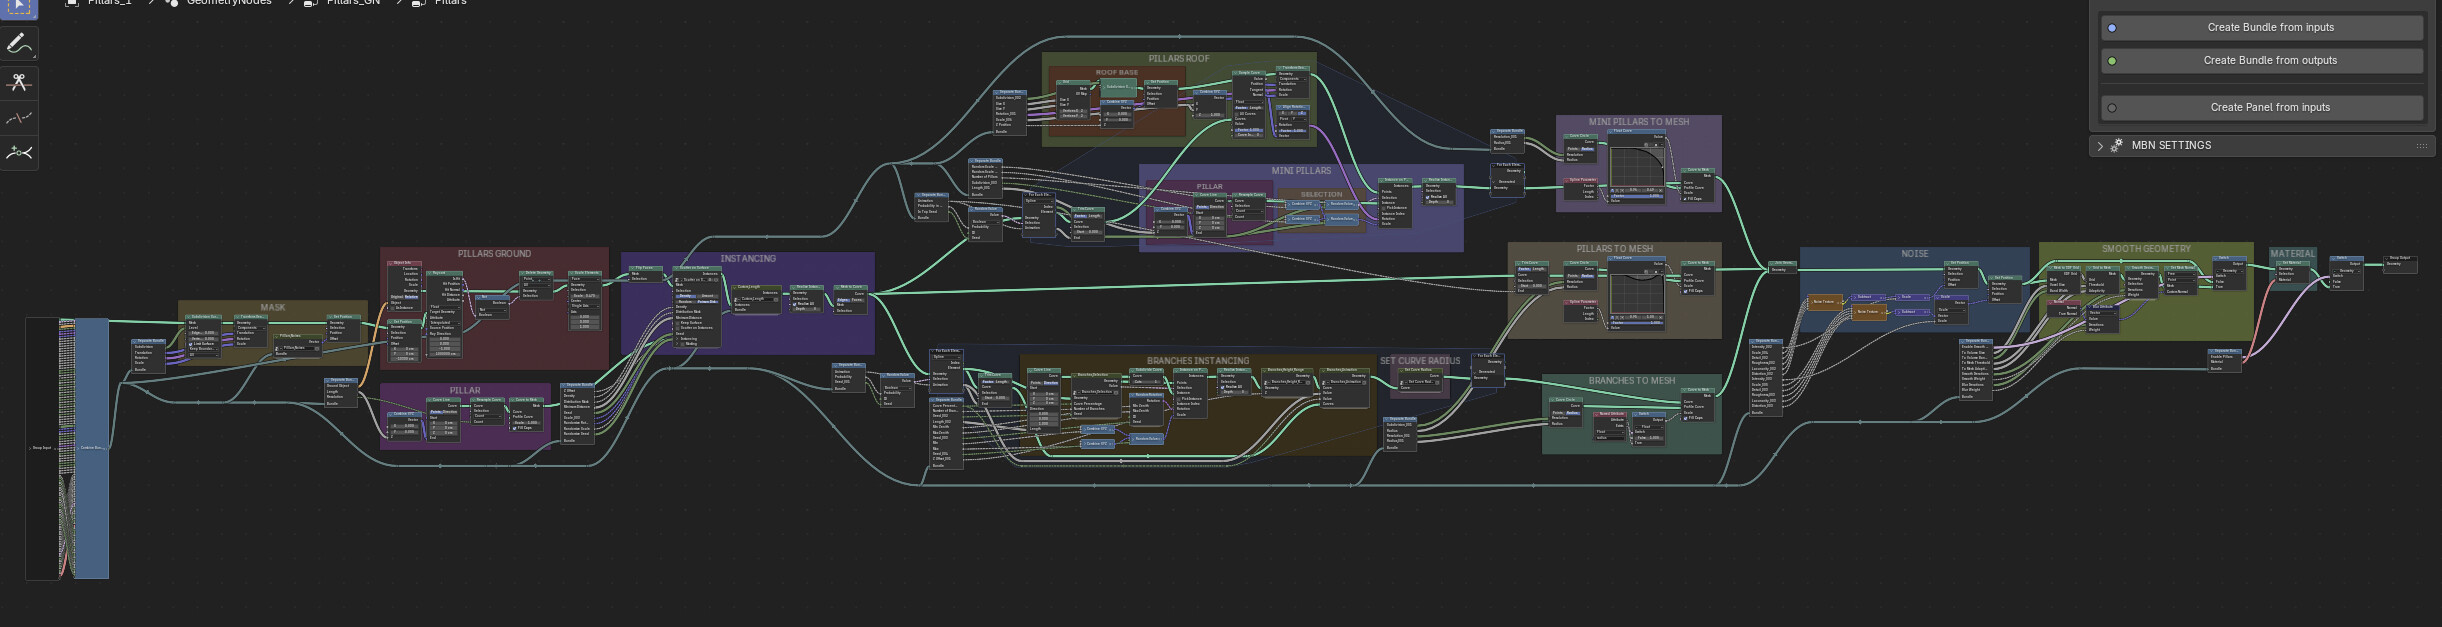Image resolution: width=2442 pixels, height=627 pixels.
Task: Select the Join Geometry node before NOISE
Action: point(1783,267)
